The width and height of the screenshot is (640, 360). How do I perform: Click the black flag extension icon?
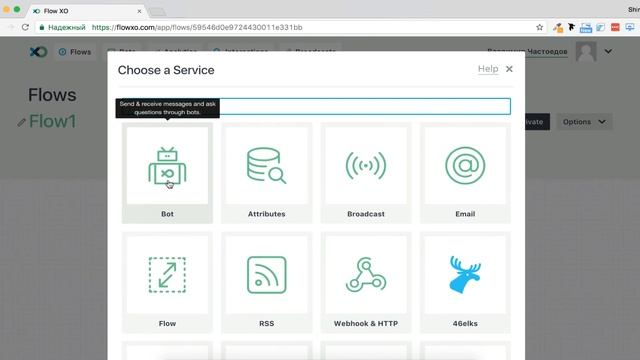pos(571,27)
